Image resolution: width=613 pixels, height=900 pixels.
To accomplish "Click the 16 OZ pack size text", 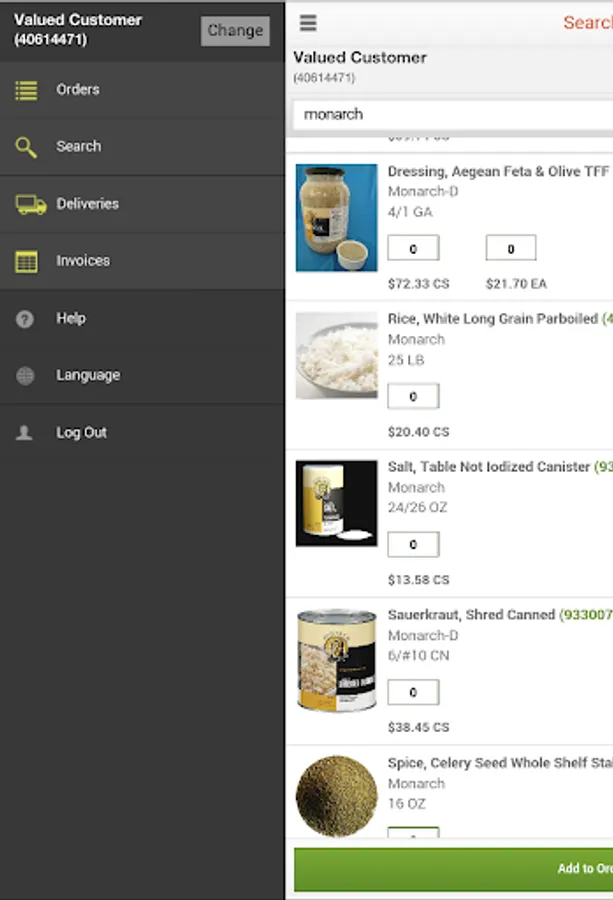I will [406, 804].
